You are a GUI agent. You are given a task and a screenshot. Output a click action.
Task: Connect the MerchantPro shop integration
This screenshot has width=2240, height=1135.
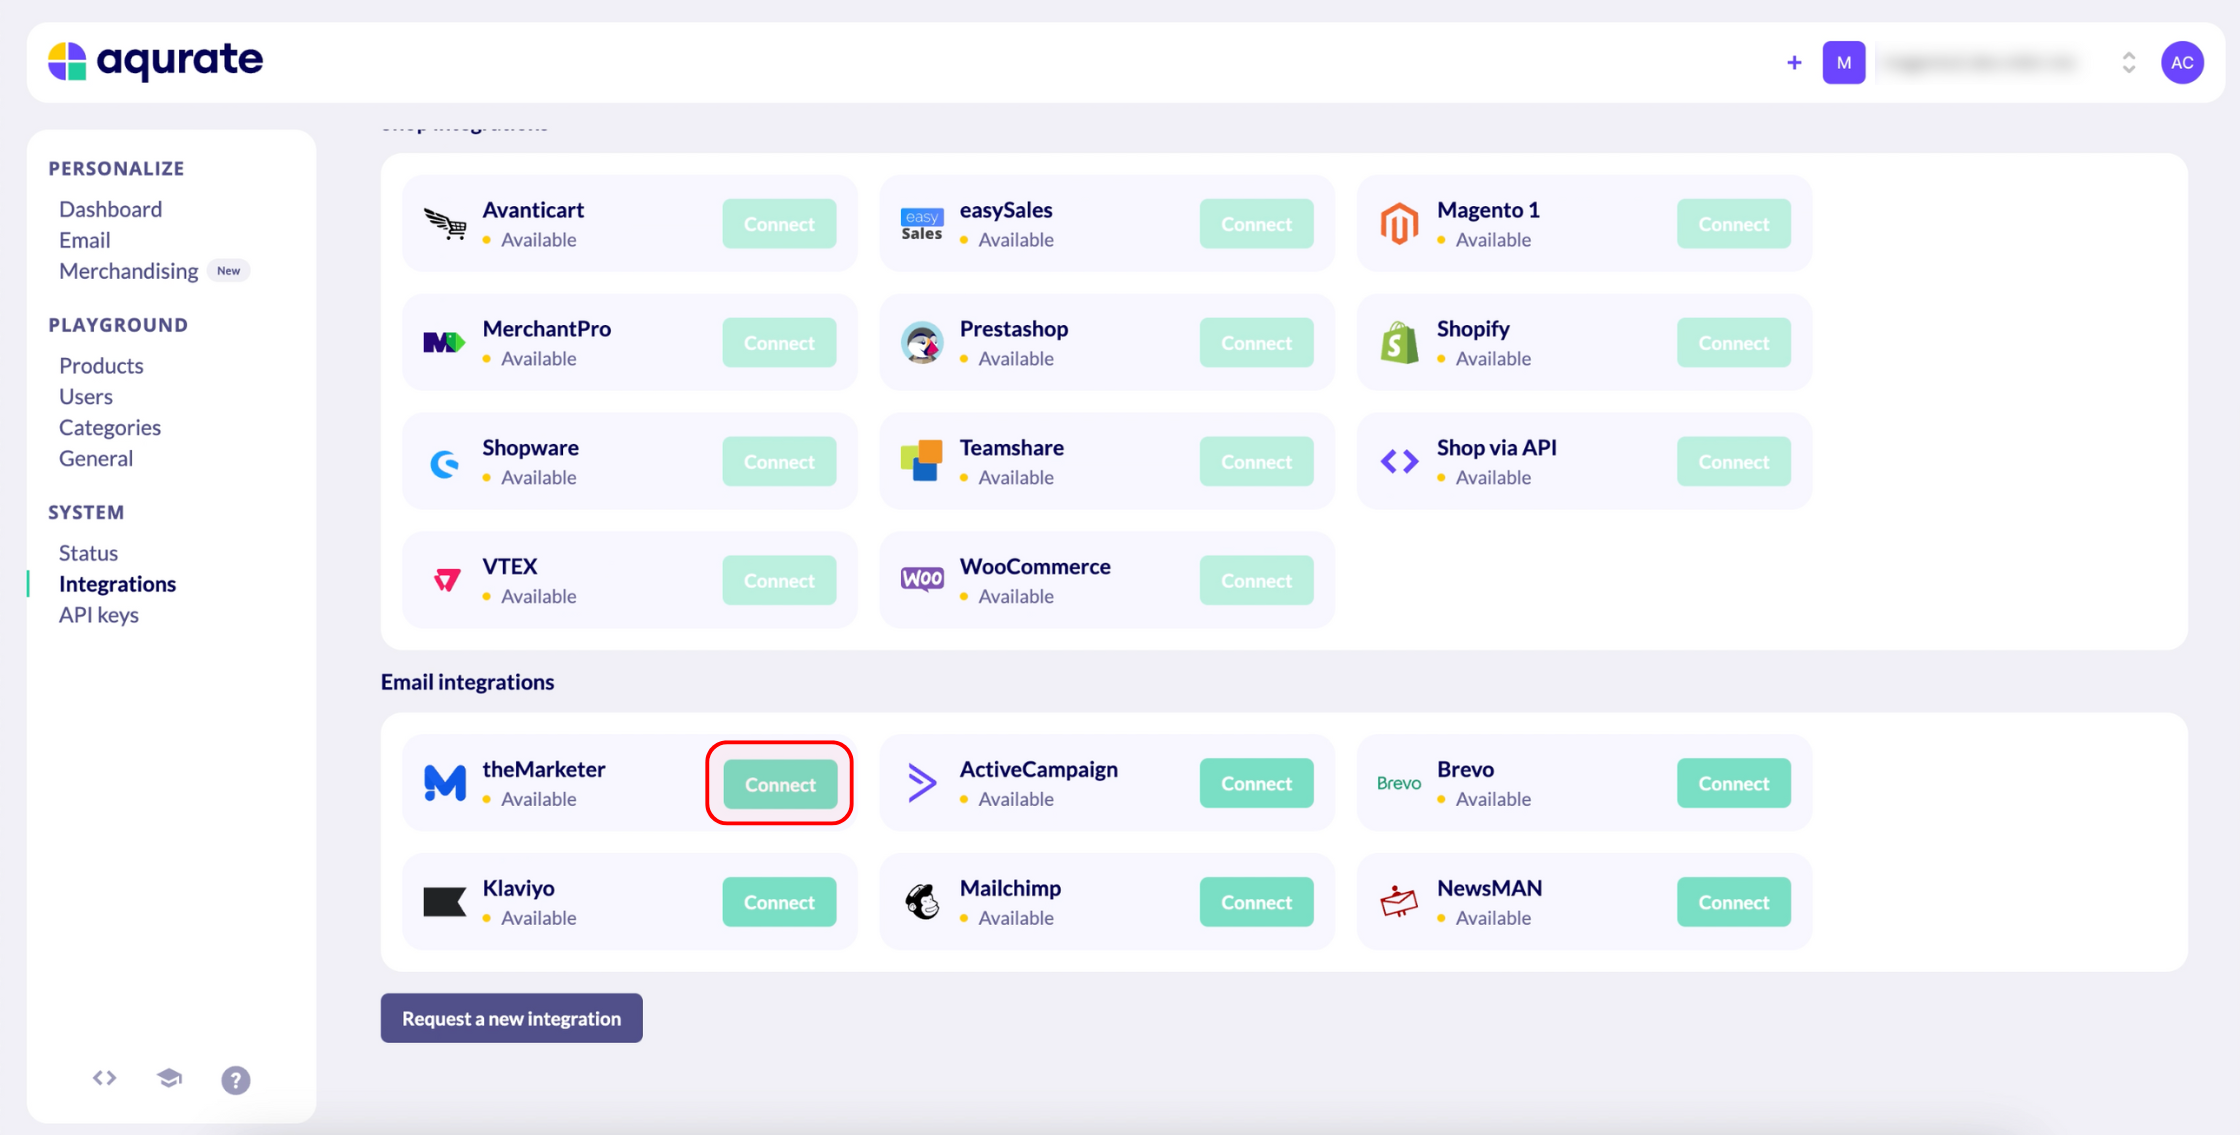point(779,343)
